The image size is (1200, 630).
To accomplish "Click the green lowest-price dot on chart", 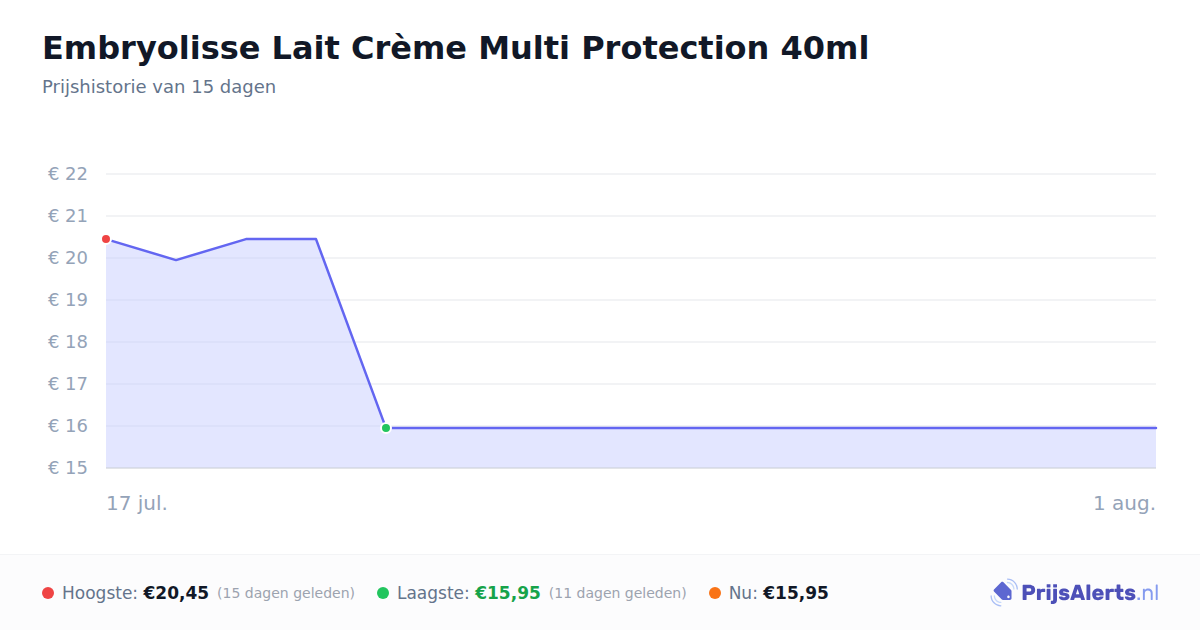I will (x=386, y=428).
